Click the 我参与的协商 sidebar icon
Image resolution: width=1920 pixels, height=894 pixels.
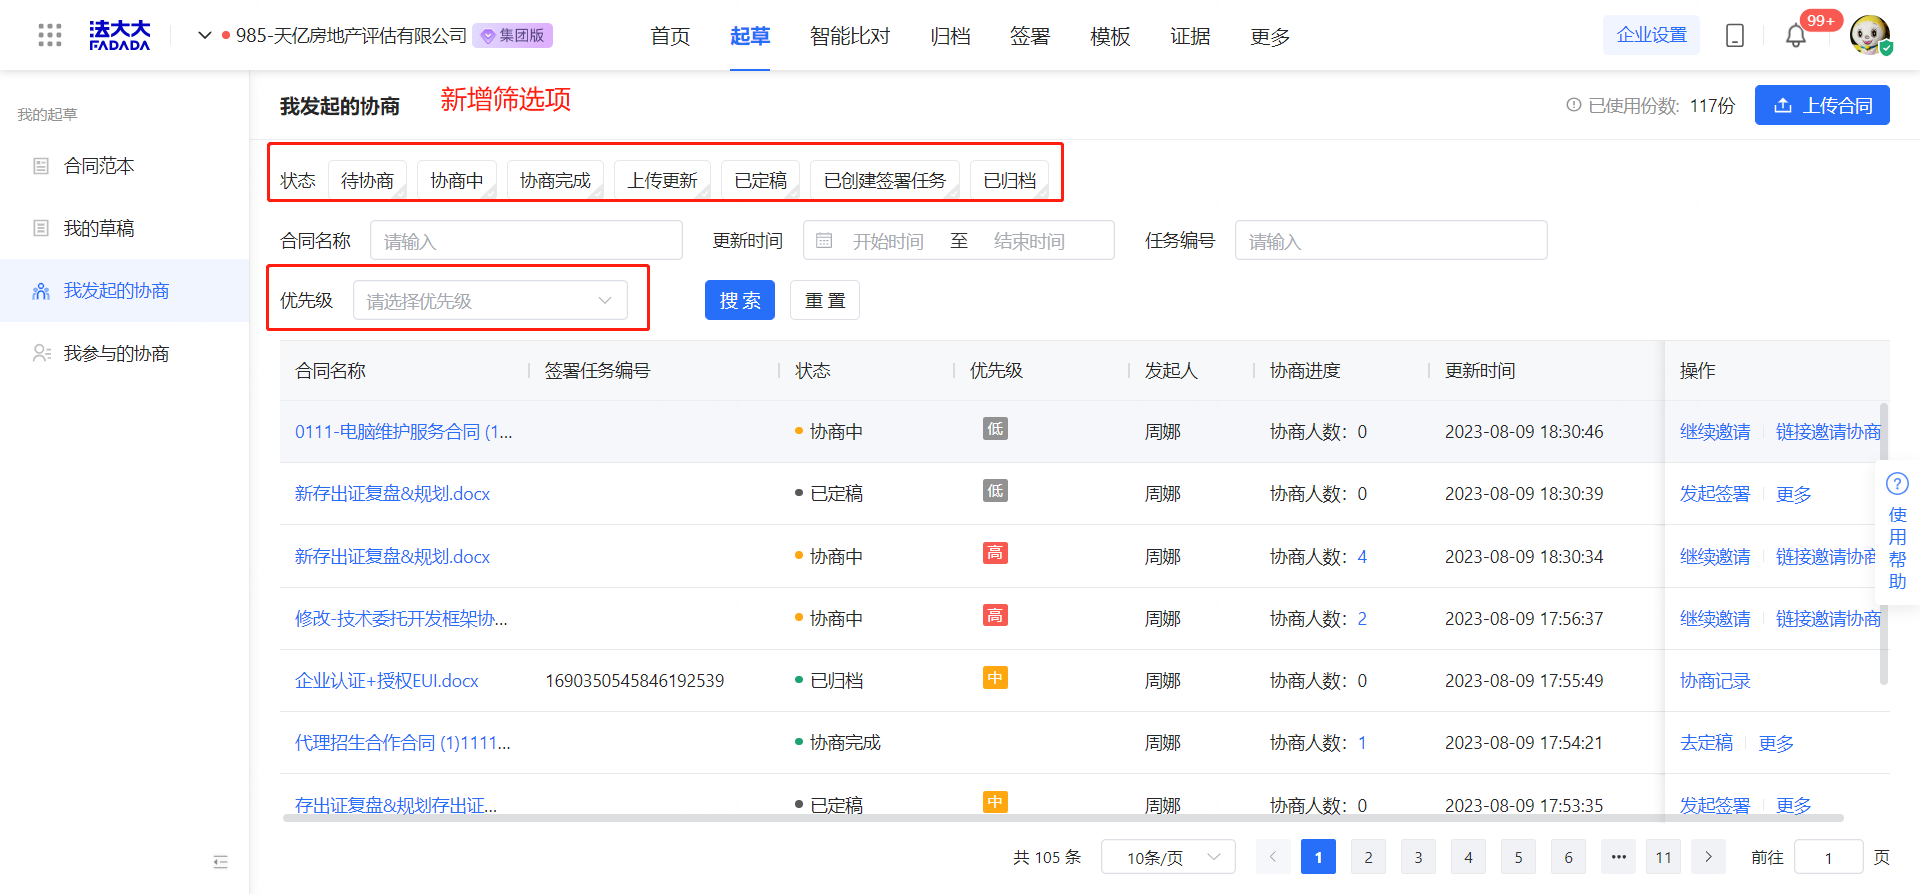click(41, 353)
